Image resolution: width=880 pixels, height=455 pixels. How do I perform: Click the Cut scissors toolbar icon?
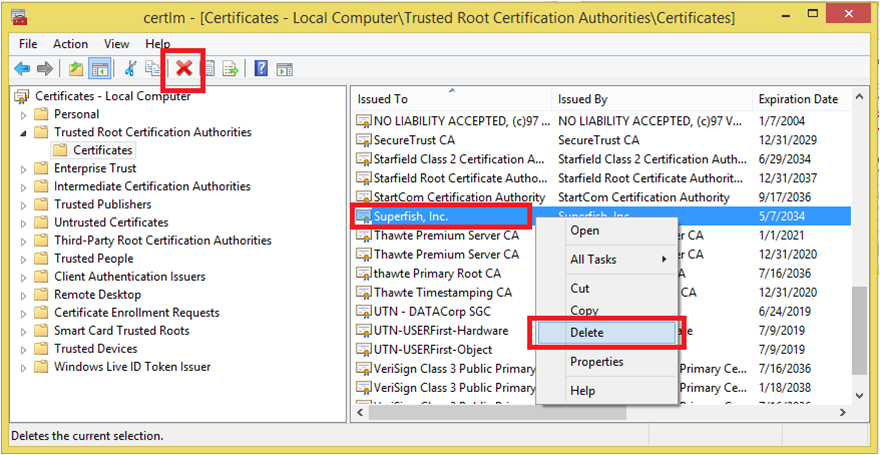[130, 69]
